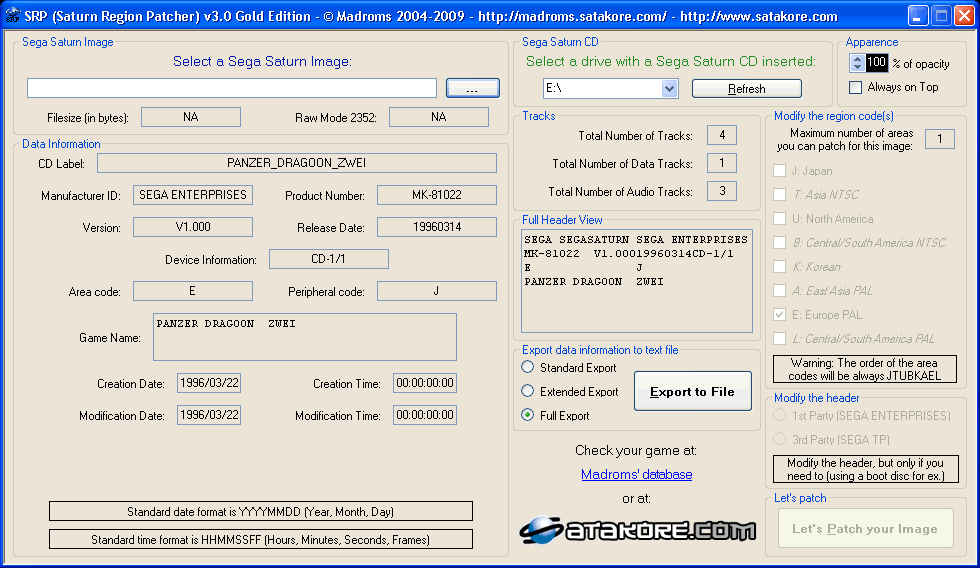Viewport: 980px width, 568px height.
Task: Click the Satakore.com logo
Action: tap(638, 530)
